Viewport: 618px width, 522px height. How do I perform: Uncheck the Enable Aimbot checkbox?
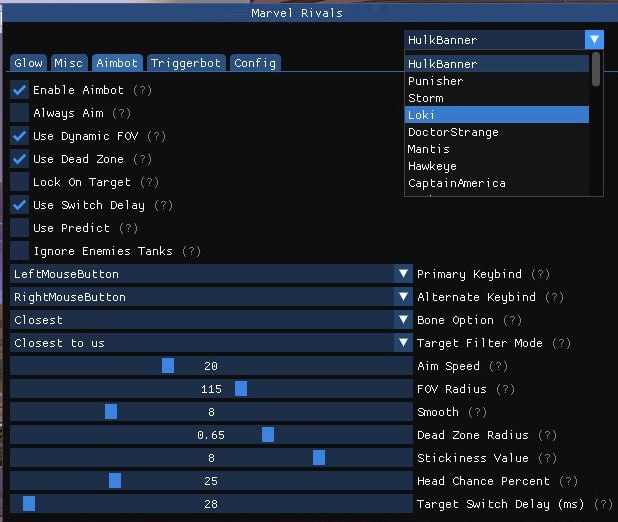coord(19,90)
